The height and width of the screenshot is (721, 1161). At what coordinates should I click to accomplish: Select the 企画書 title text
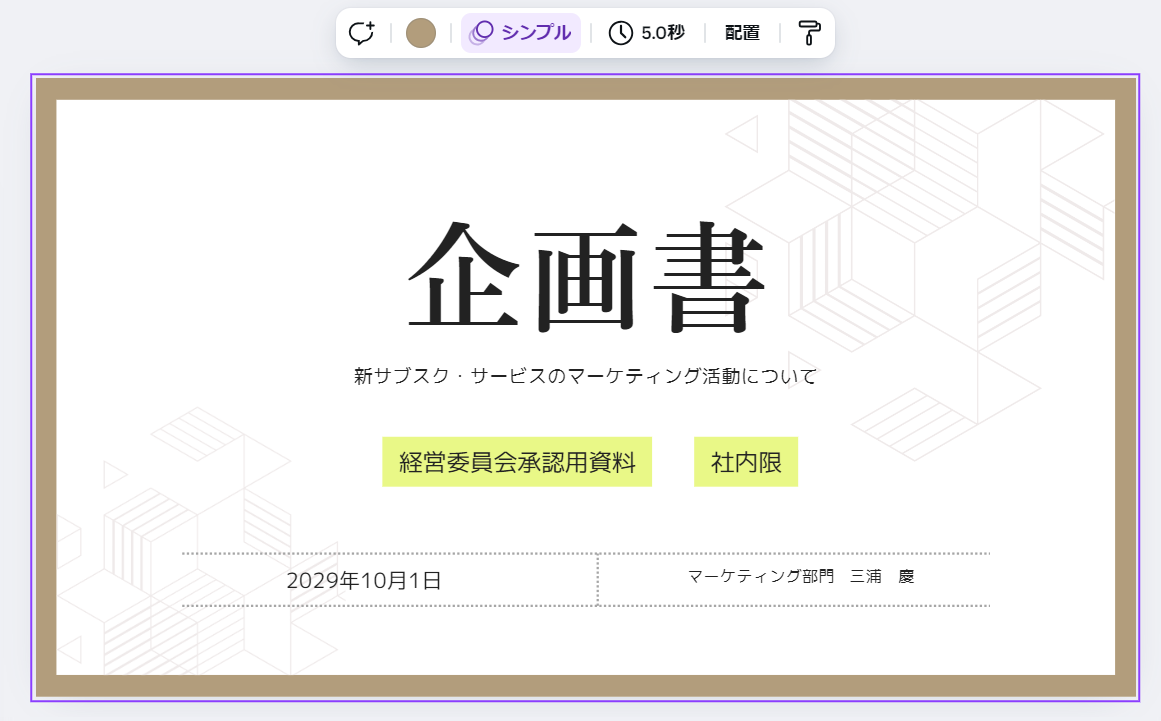click(586, 275)
